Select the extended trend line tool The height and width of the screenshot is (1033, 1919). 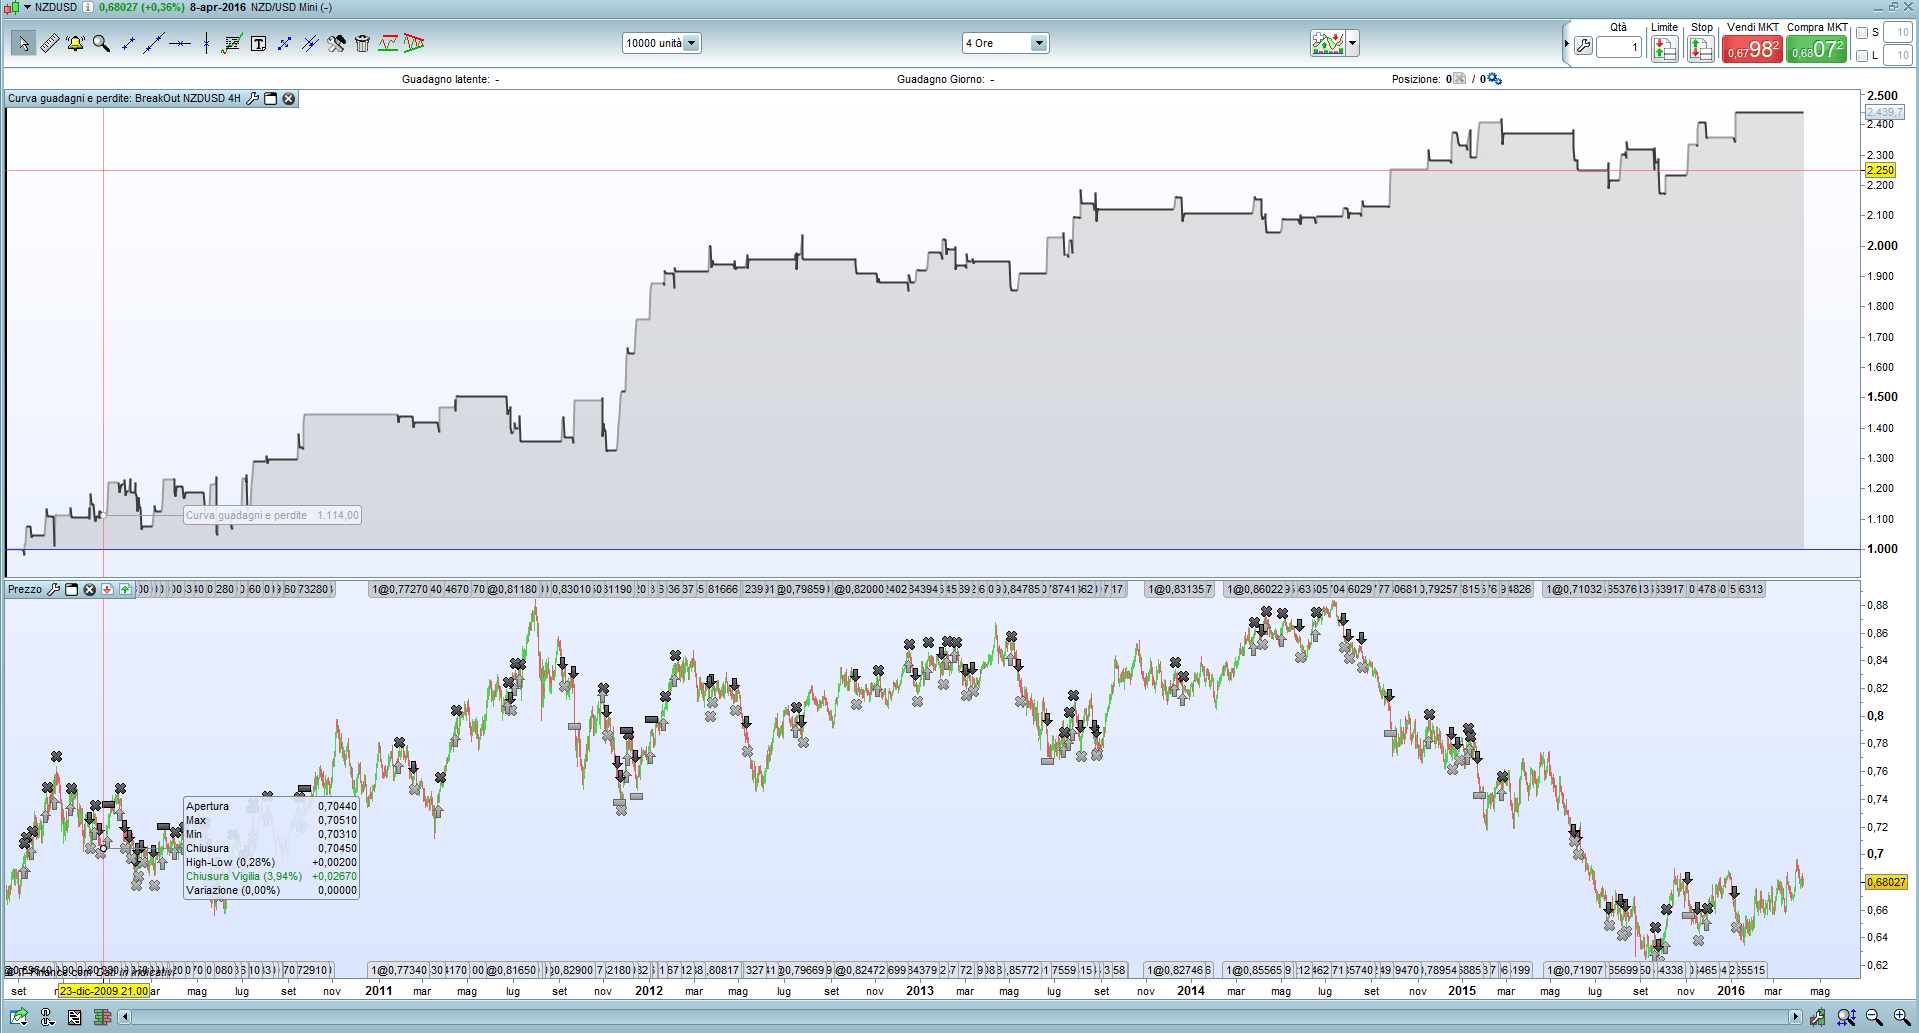click(x=153, y=43)
